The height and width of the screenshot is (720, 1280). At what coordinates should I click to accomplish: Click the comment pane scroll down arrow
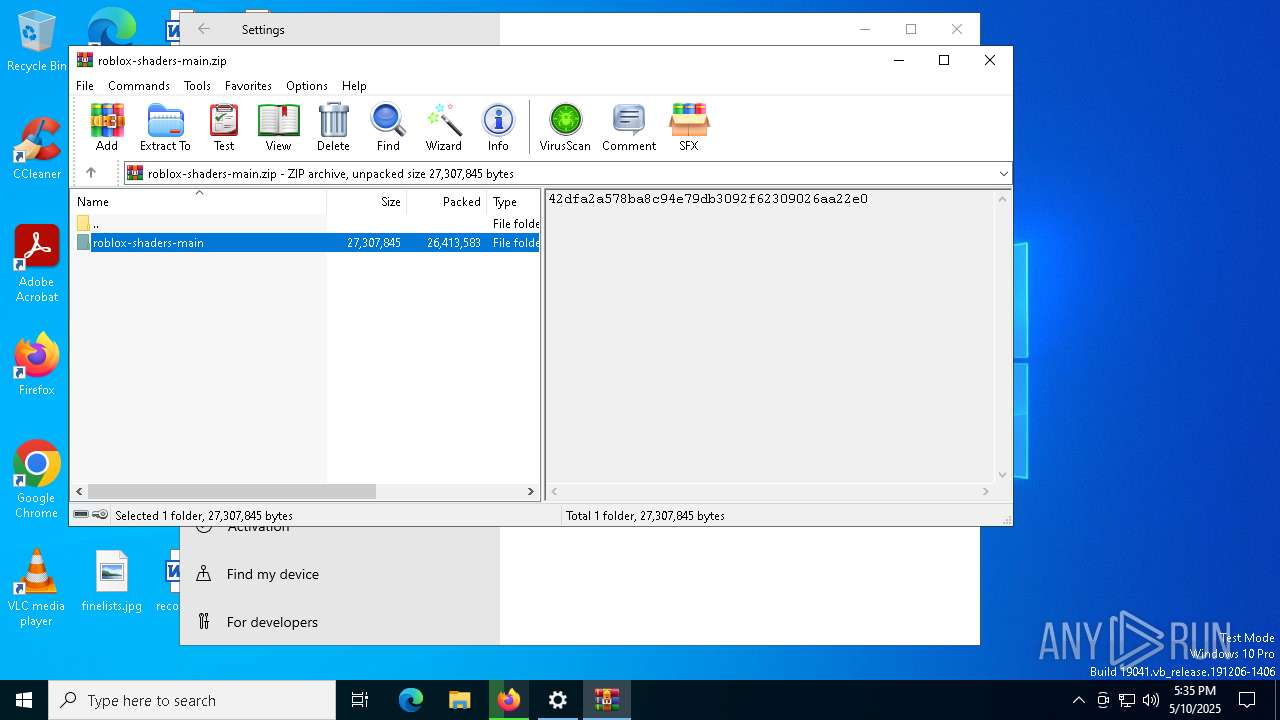click(x=1003, y=476)
